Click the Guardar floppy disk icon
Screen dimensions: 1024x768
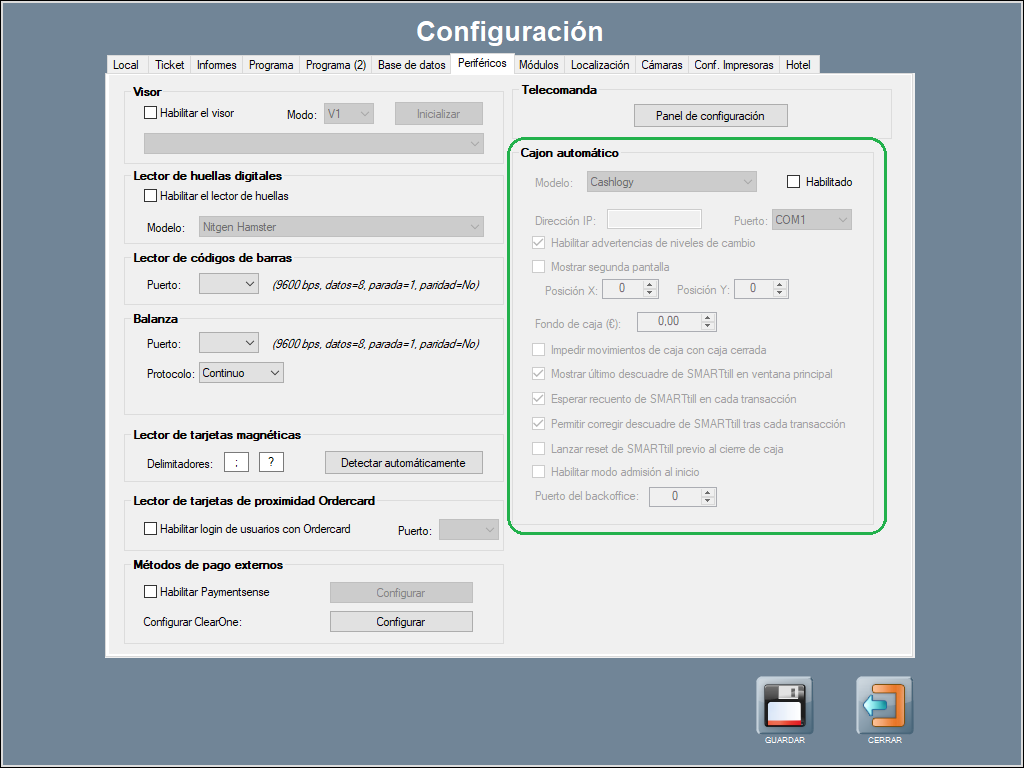784,706
